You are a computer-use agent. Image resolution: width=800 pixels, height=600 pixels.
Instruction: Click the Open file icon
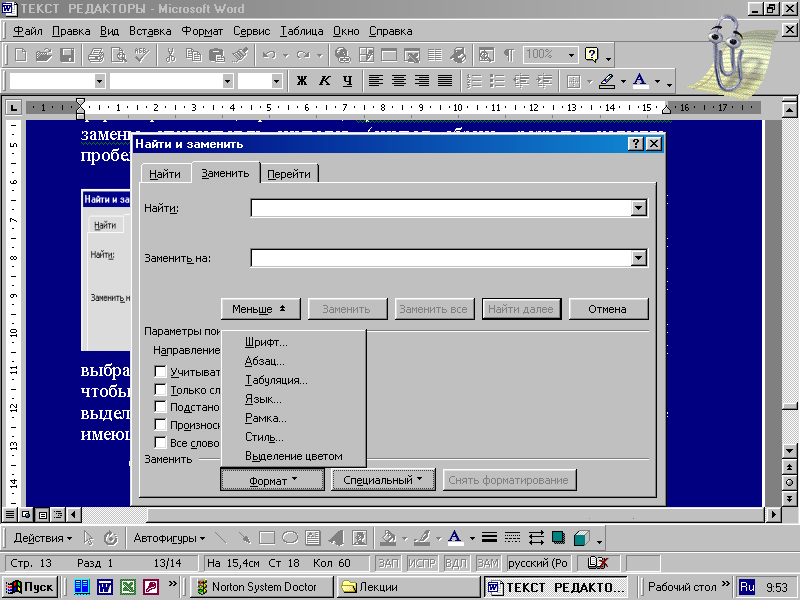[44, 55]
